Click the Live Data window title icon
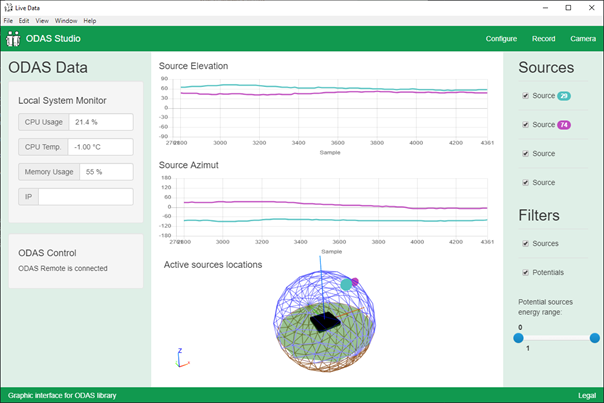604x403 pixels. tap(8, 8)
